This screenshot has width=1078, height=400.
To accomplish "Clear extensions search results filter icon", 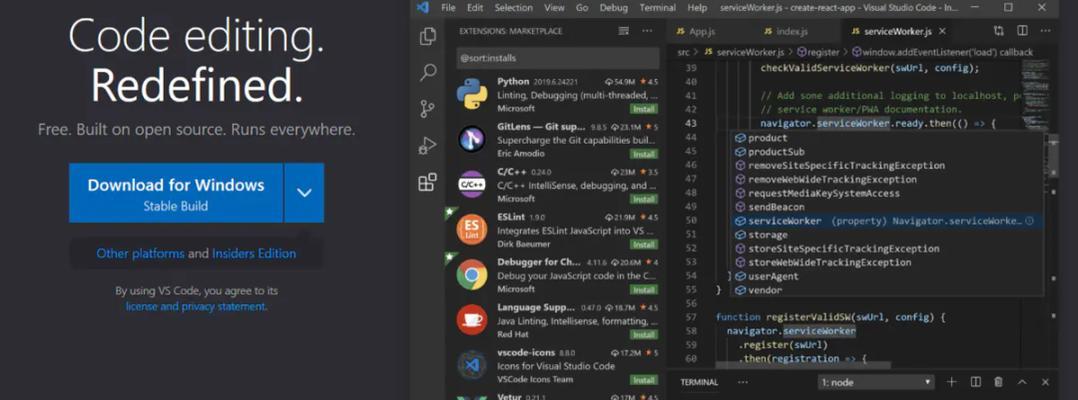I will tap(624, 31).
